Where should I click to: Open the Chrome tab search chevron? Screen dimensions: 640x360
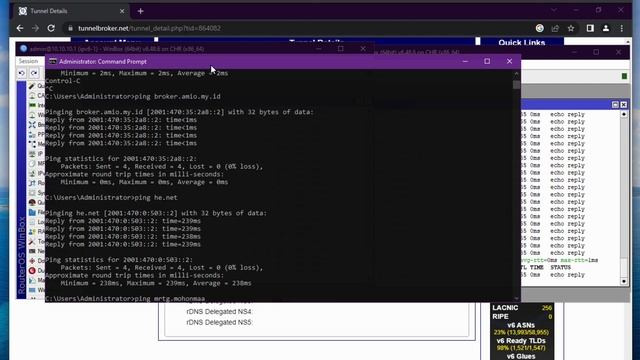point(553,10)
